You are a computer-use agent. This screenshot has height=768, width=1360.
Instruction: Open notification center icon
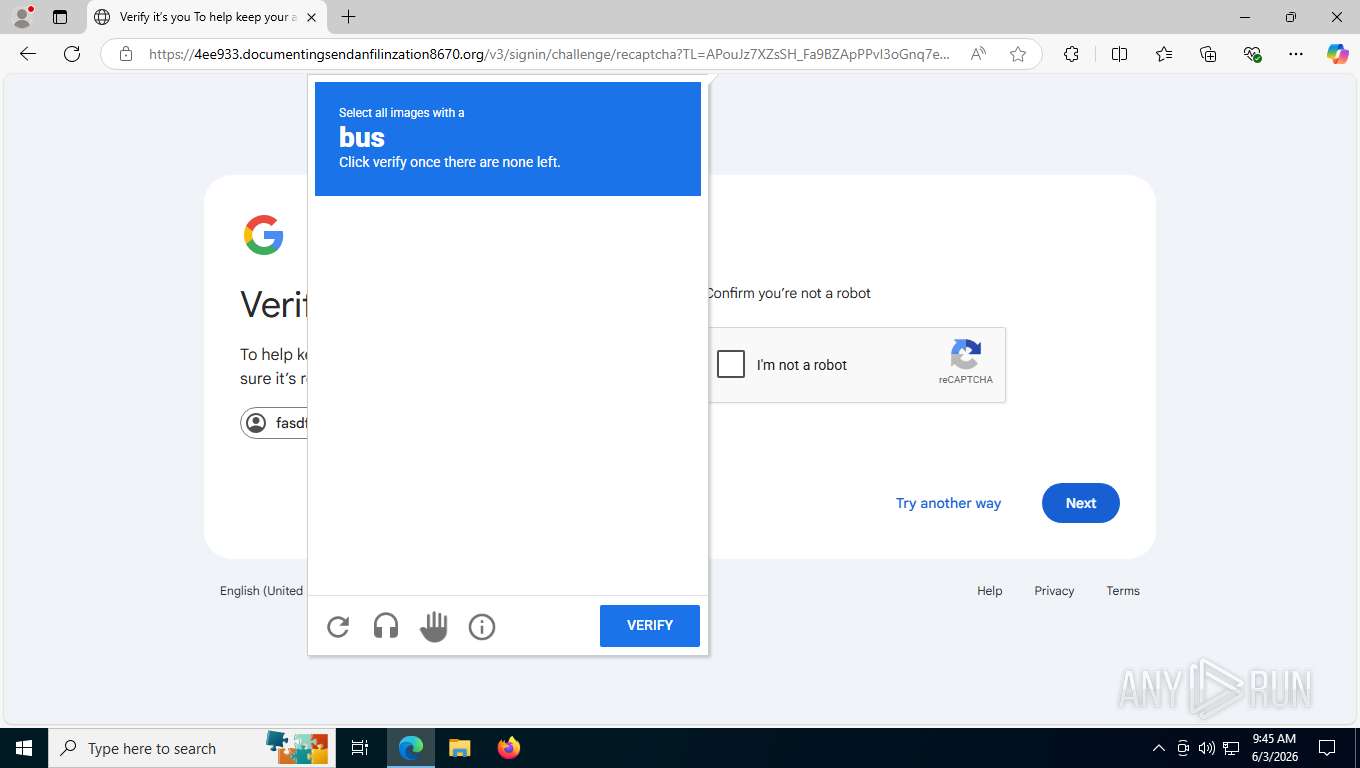(x=1327, y=748)
